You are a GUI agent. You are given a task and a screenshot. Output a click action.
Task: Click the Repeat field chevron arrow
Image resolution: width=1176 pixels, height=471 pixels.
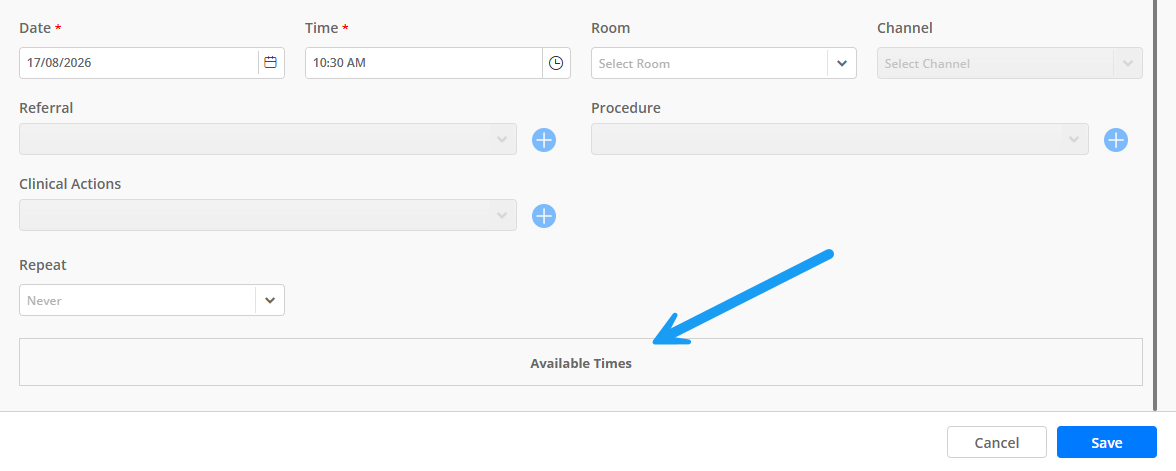coord(270,300)
